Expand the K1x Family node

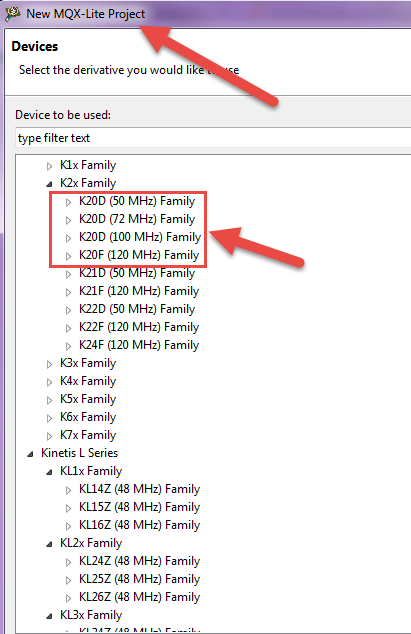click(49, 166)
